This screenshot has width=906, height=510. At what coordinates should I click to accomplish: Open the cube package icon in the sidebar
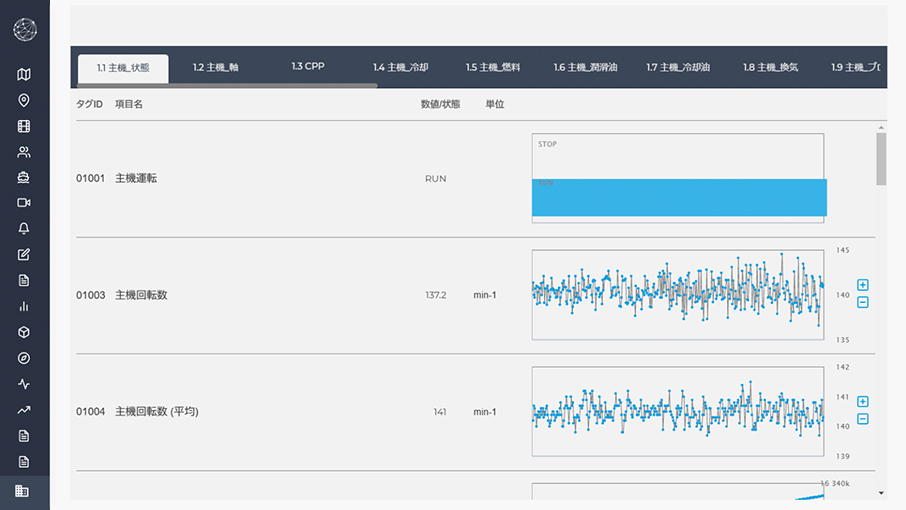pyautogui.click(x=24, y=333)
